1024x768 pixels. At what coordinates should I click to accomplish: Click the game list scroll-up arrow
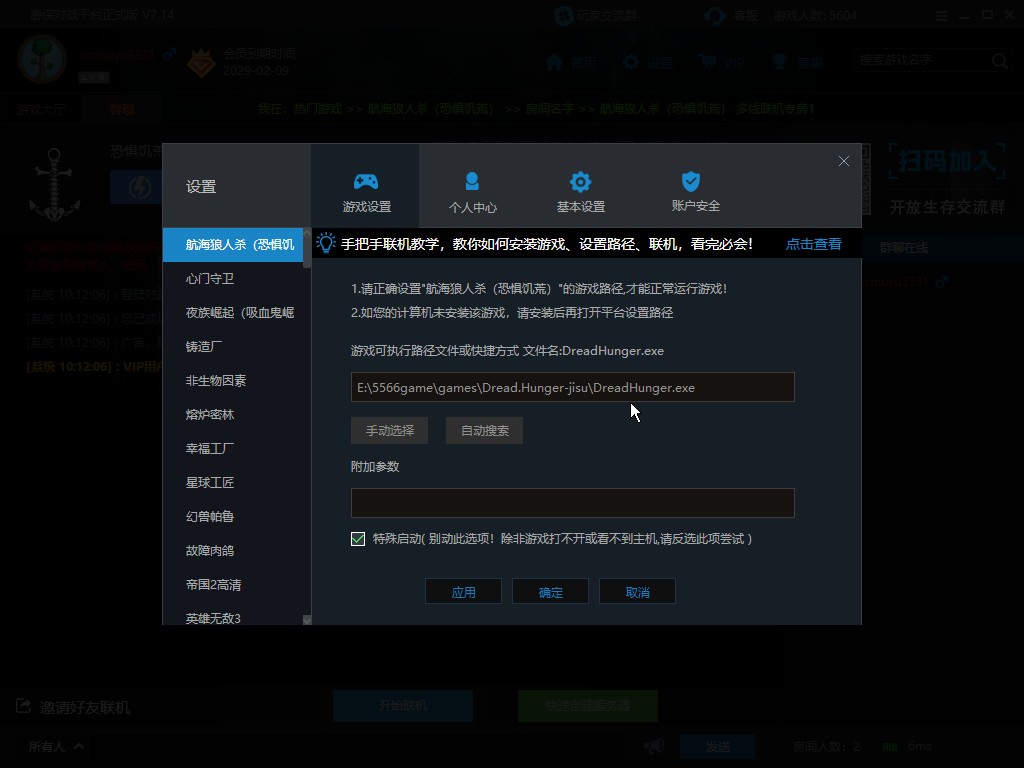[x=307, y=232]
